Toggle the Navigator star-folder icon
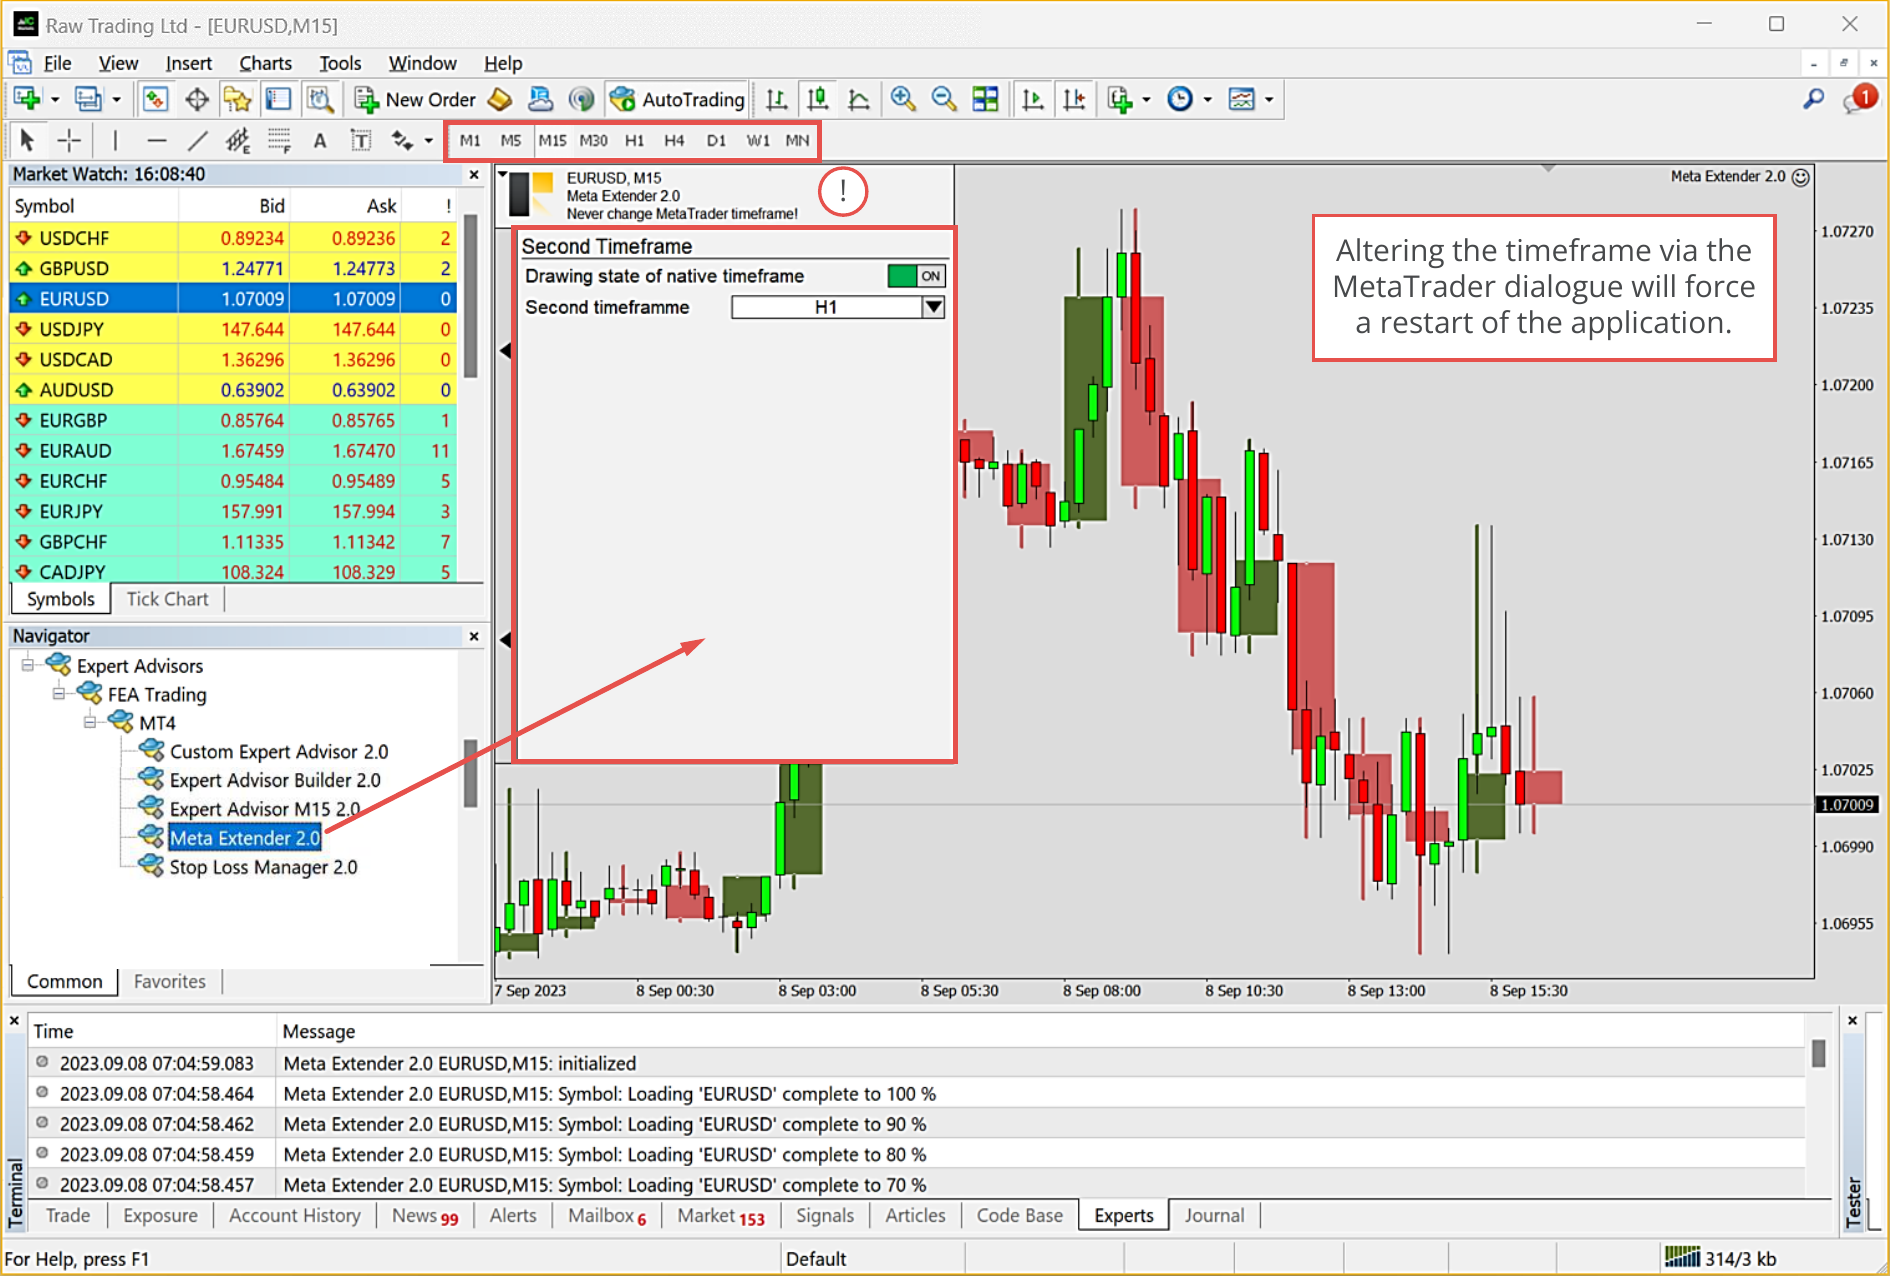The image size is (1890, 1276). pyautogui.click(x=238, y=99)
